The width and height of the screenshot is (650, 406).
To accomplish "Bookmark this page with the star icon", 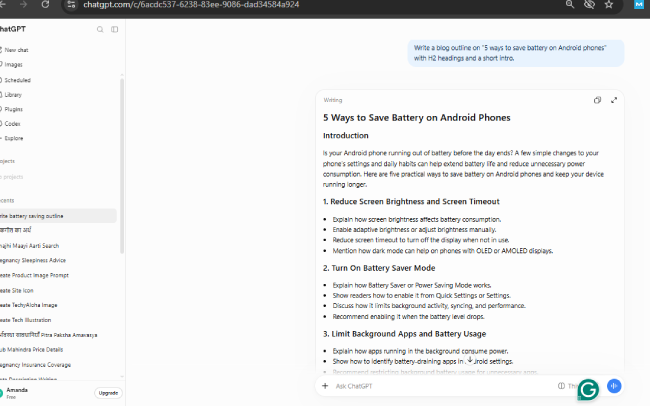I will click(x=609, y=5).
